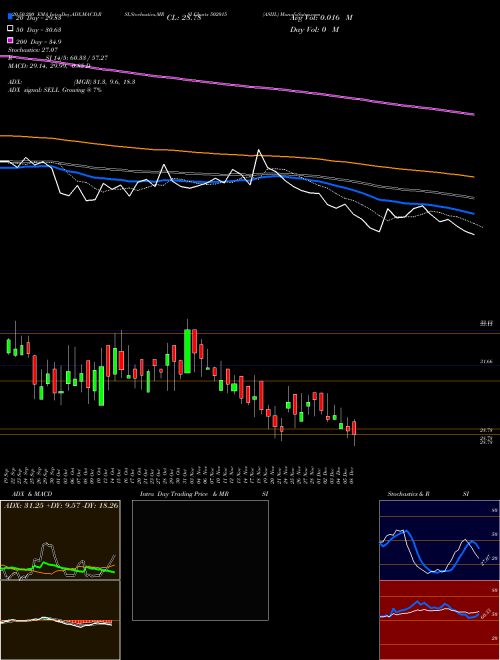Screen dimensions: 500x660
Task: Click the blue 20 Day legend swatch
Action: [10, 17]
